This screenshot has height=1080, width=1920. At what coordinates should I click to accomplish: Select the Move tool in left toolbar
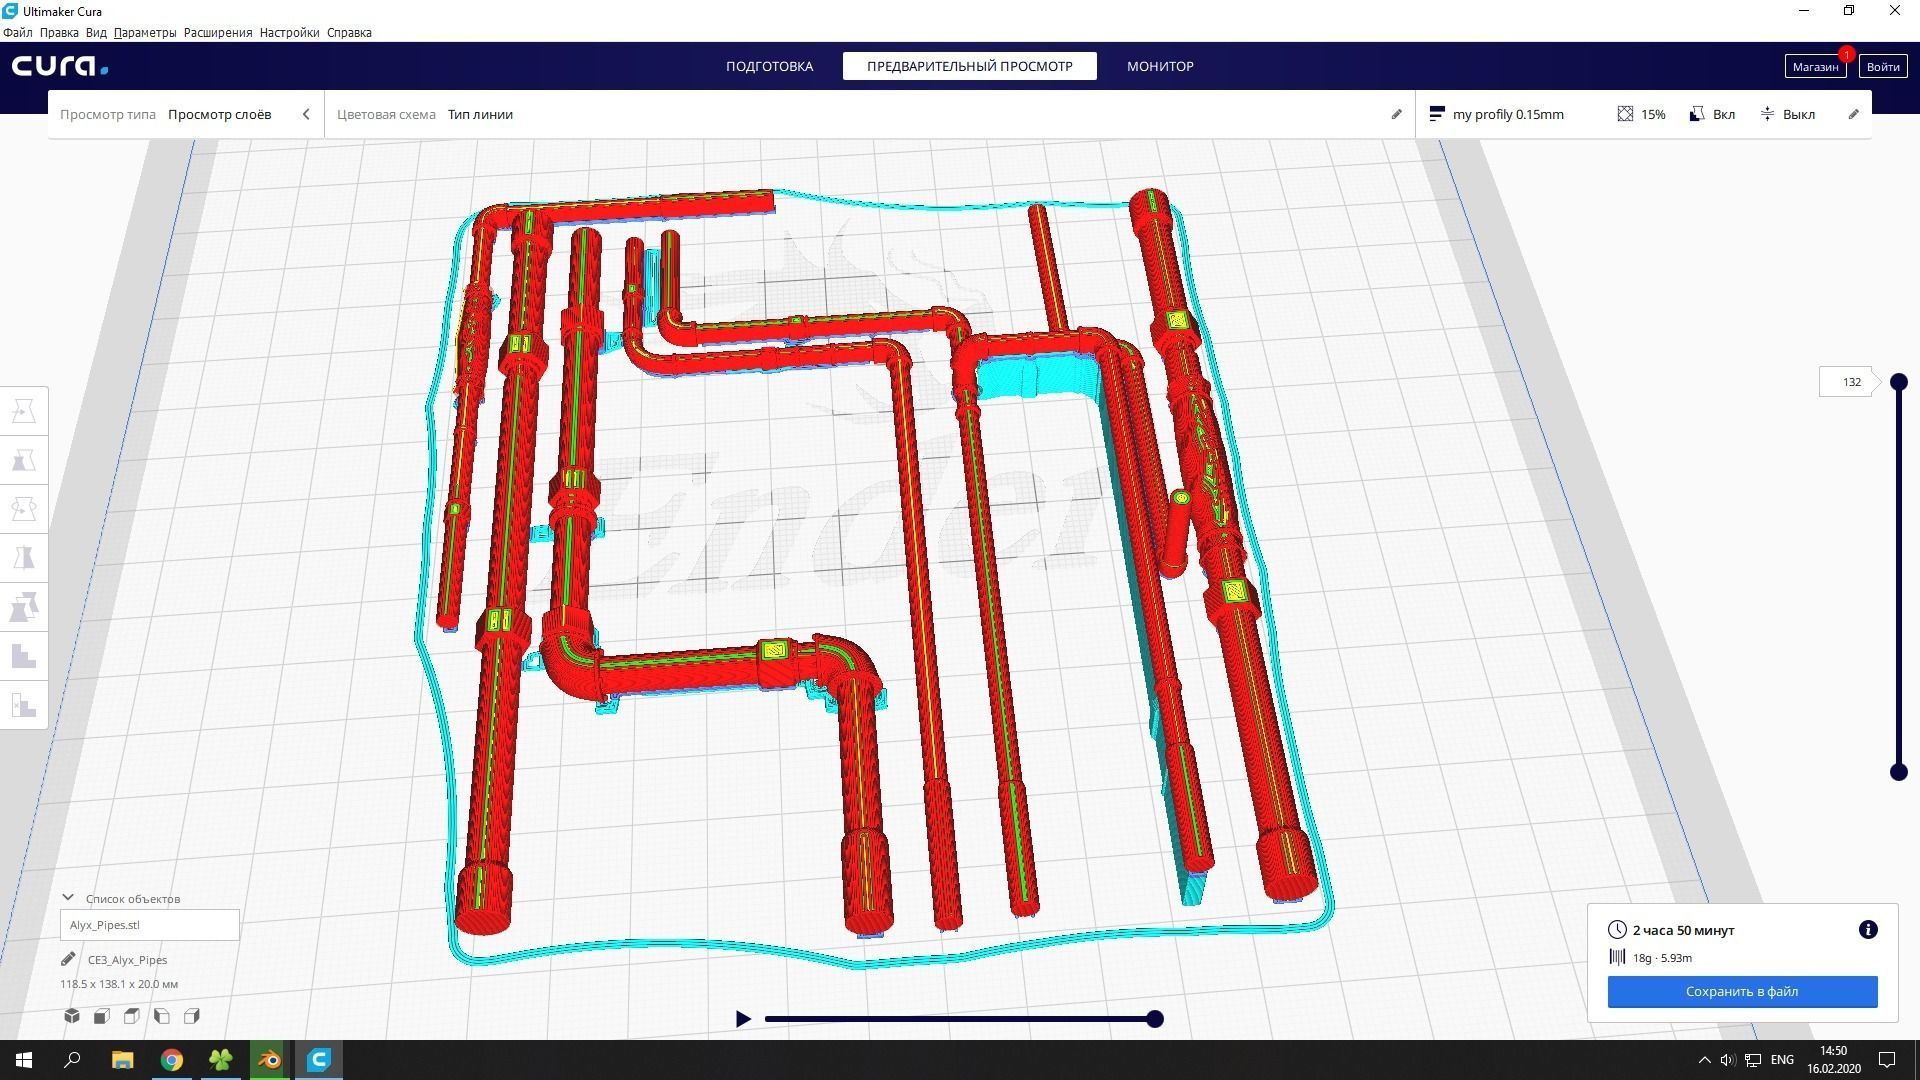coord(24,411)
